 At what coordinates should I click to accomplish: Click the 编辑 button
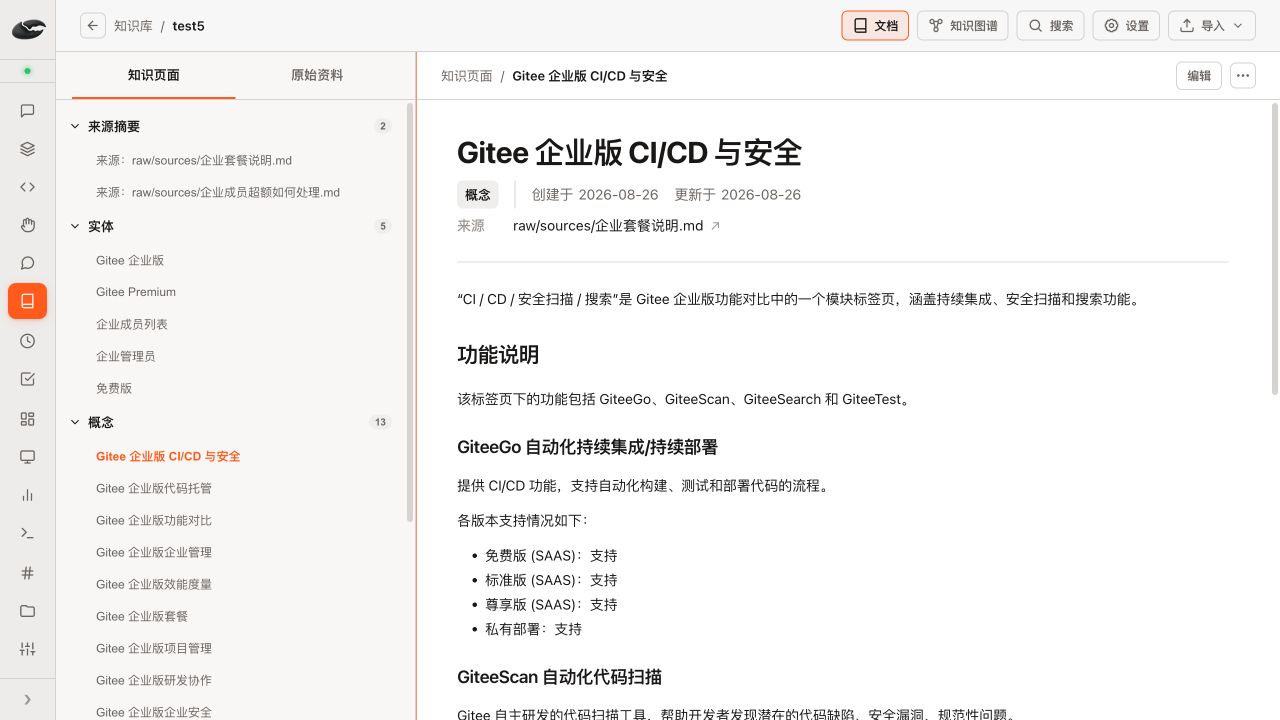click(x=1199, y=76)
